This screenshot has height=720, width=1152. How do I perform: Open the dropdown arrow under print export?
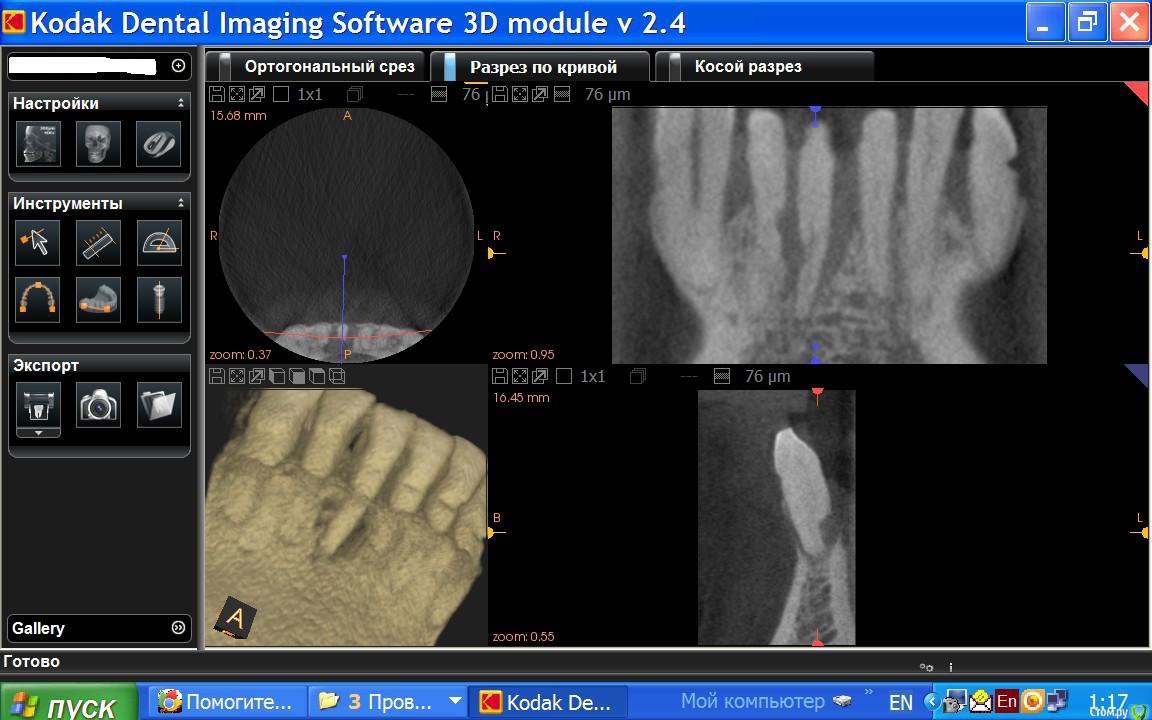(38, 433)
